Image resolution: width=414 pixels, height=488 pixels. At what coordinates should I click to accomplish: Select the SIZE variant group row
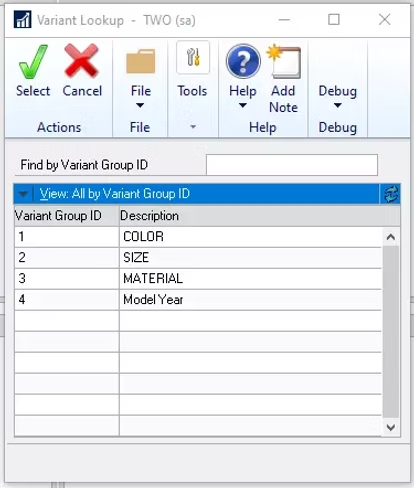(198, 258)
